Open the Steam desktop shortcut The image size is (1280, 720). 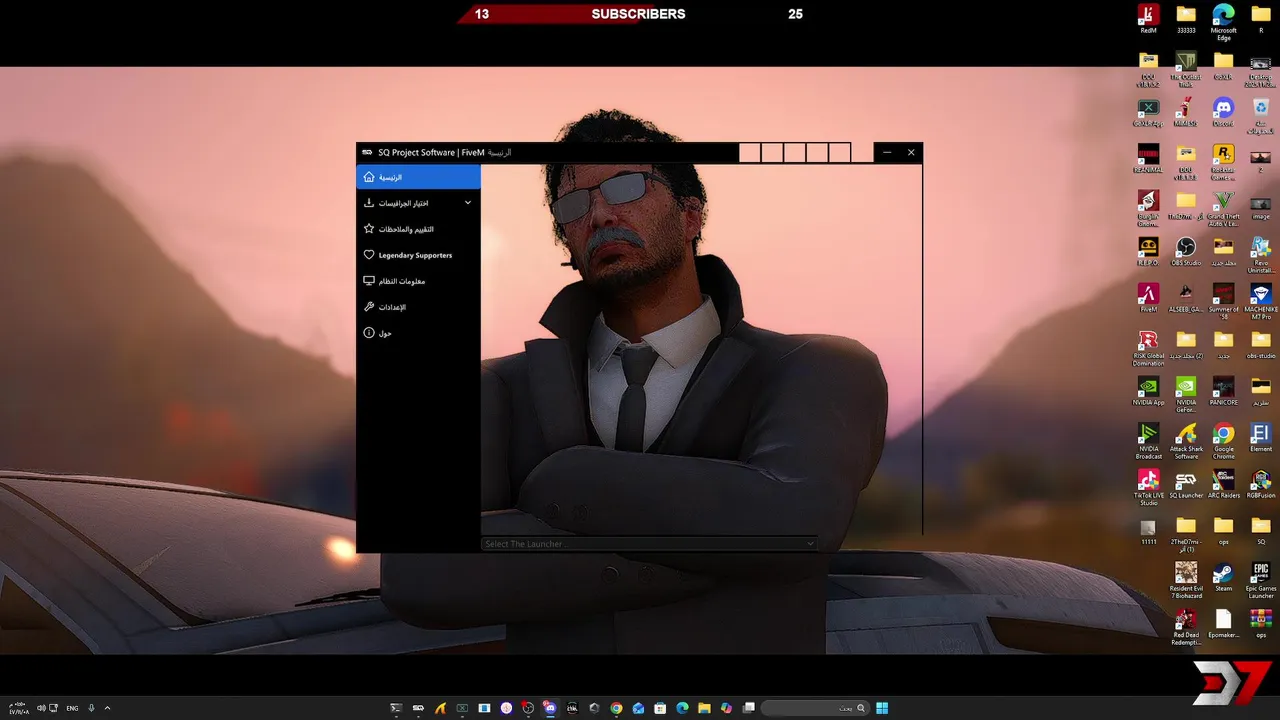(x=1223, y=576)
